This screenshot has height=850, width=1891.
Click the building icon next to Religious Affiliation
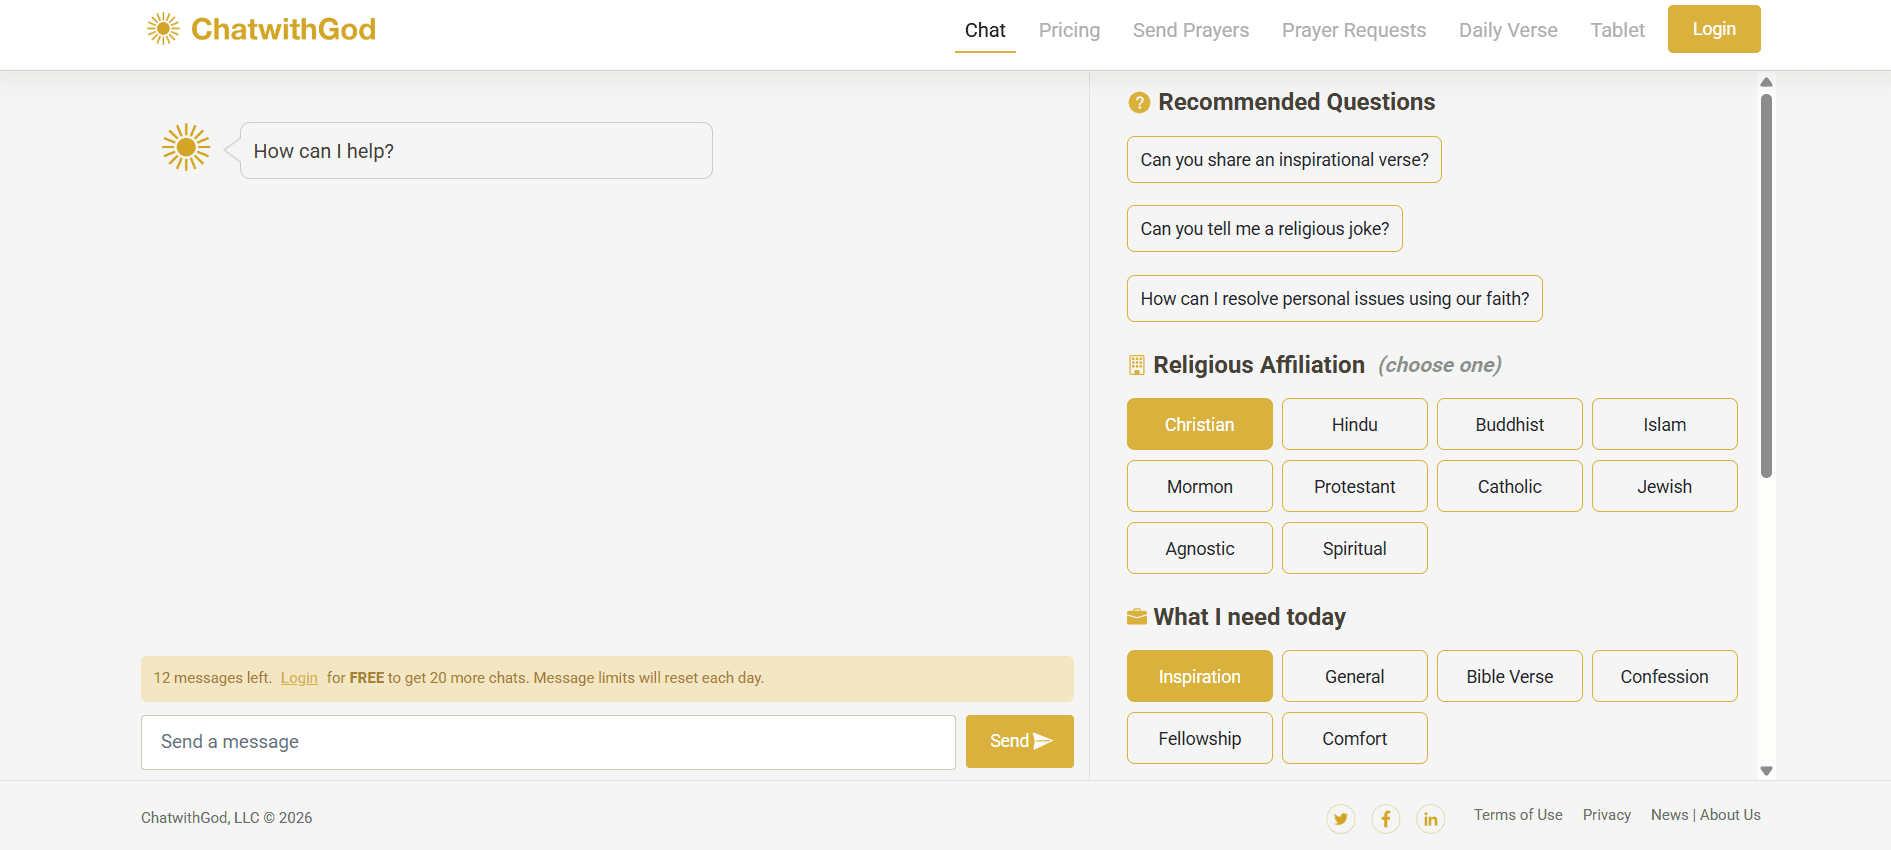point(1136,365)
